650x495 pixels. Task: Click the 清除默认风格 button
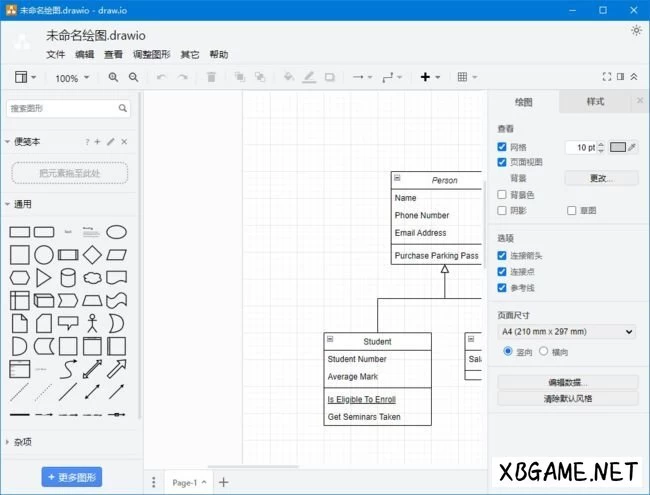(x=566, y=398)
